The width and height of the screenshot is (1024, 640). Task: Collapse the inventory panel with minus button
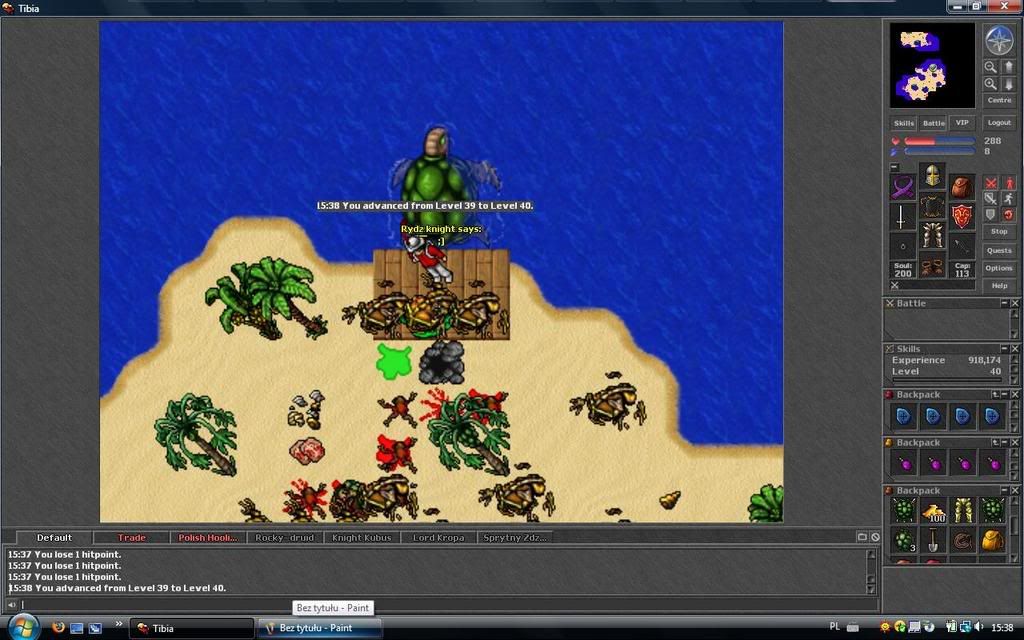[x=895, y=167]
